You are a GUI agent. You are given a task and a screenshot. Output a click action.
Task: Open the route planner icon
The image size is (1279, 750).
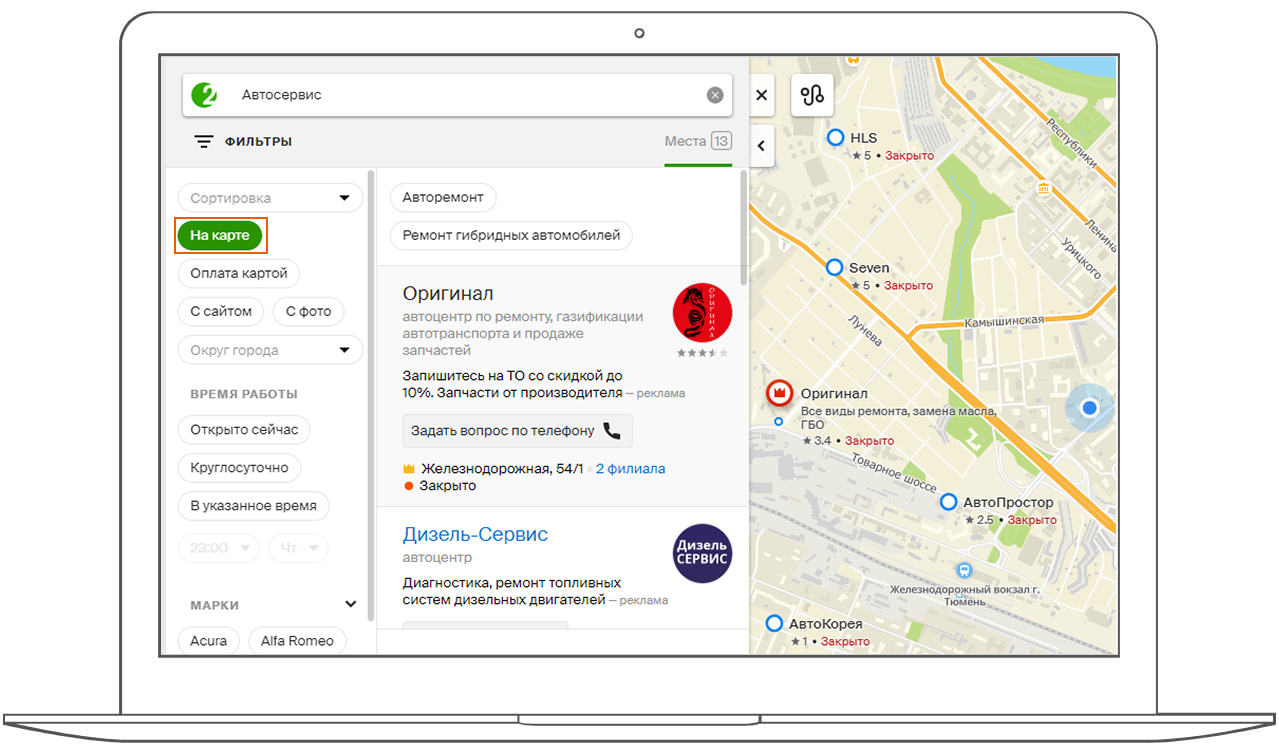click(813, 95)
